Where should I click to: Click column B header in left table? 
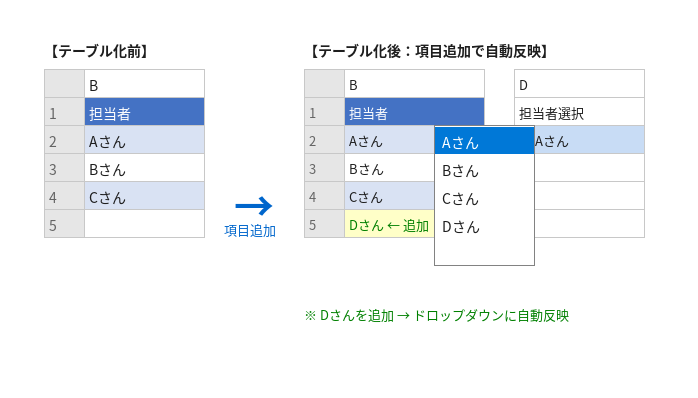pos(144,84)
